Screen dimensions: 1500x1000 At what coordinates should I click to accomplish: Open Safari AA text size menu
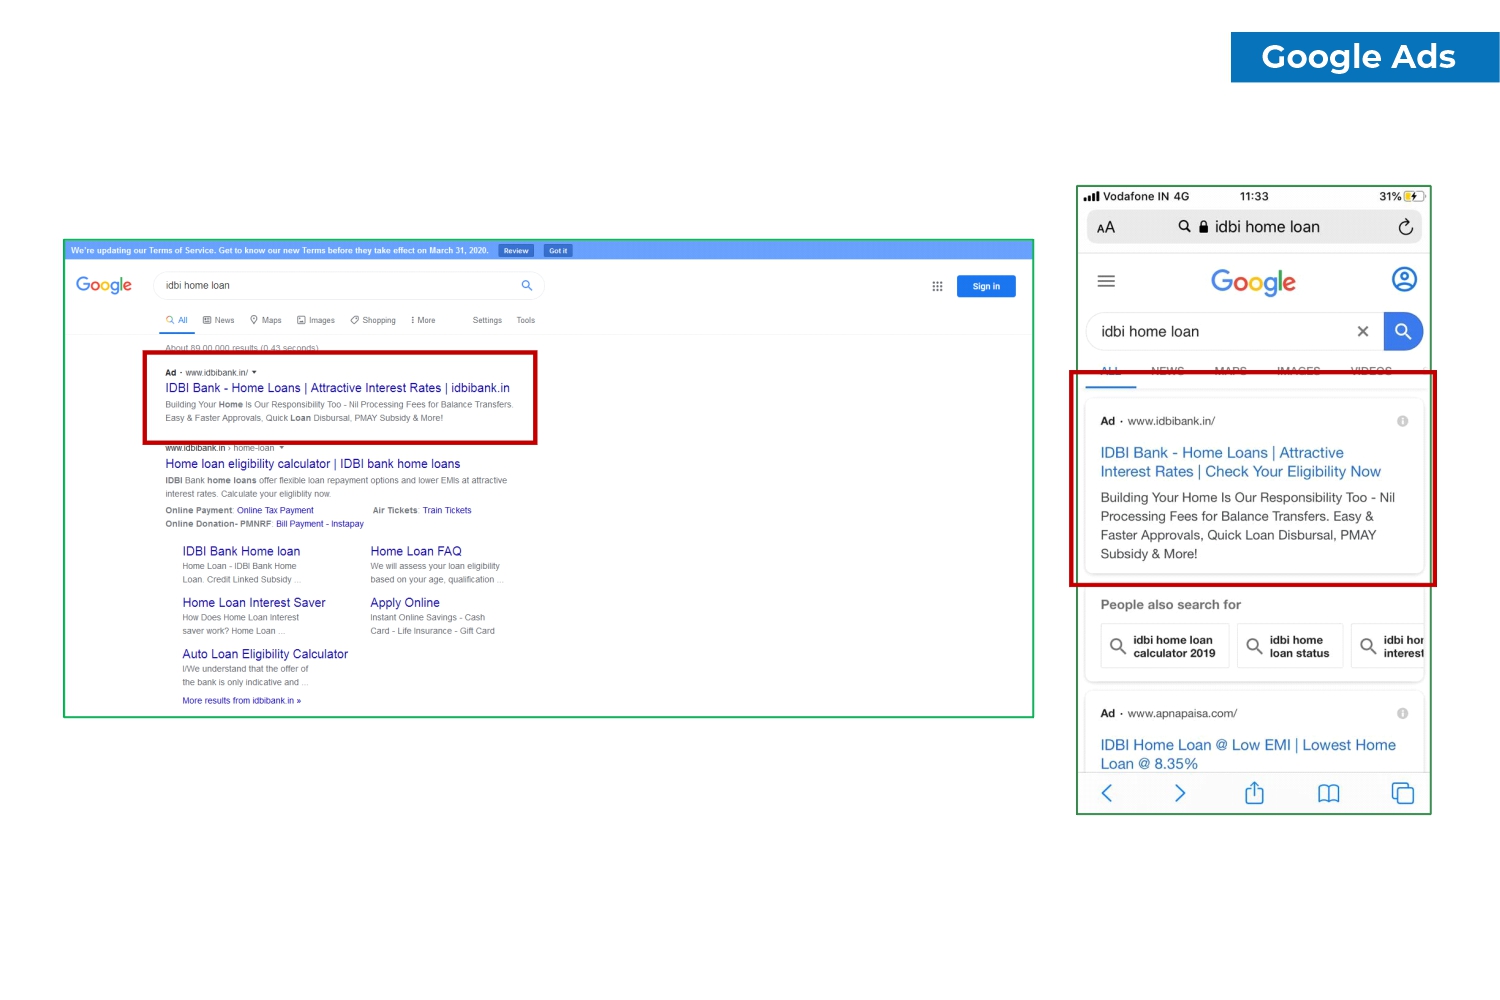1106,228
